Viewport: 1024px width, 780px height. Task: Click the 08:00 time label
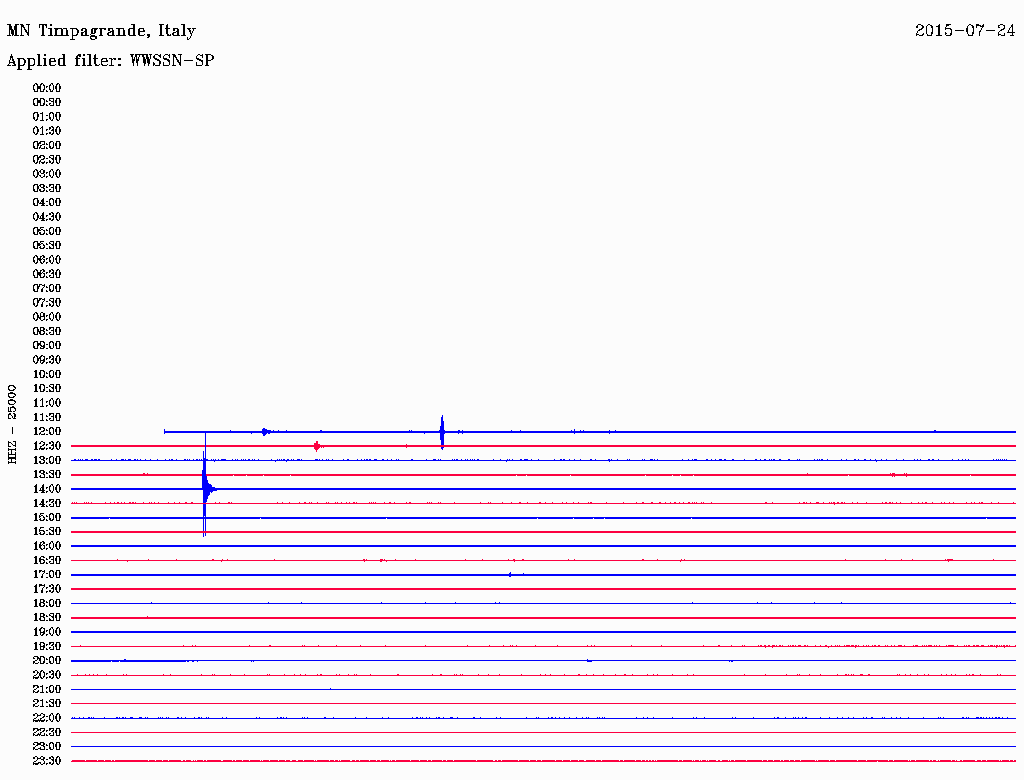click(46, 317)
